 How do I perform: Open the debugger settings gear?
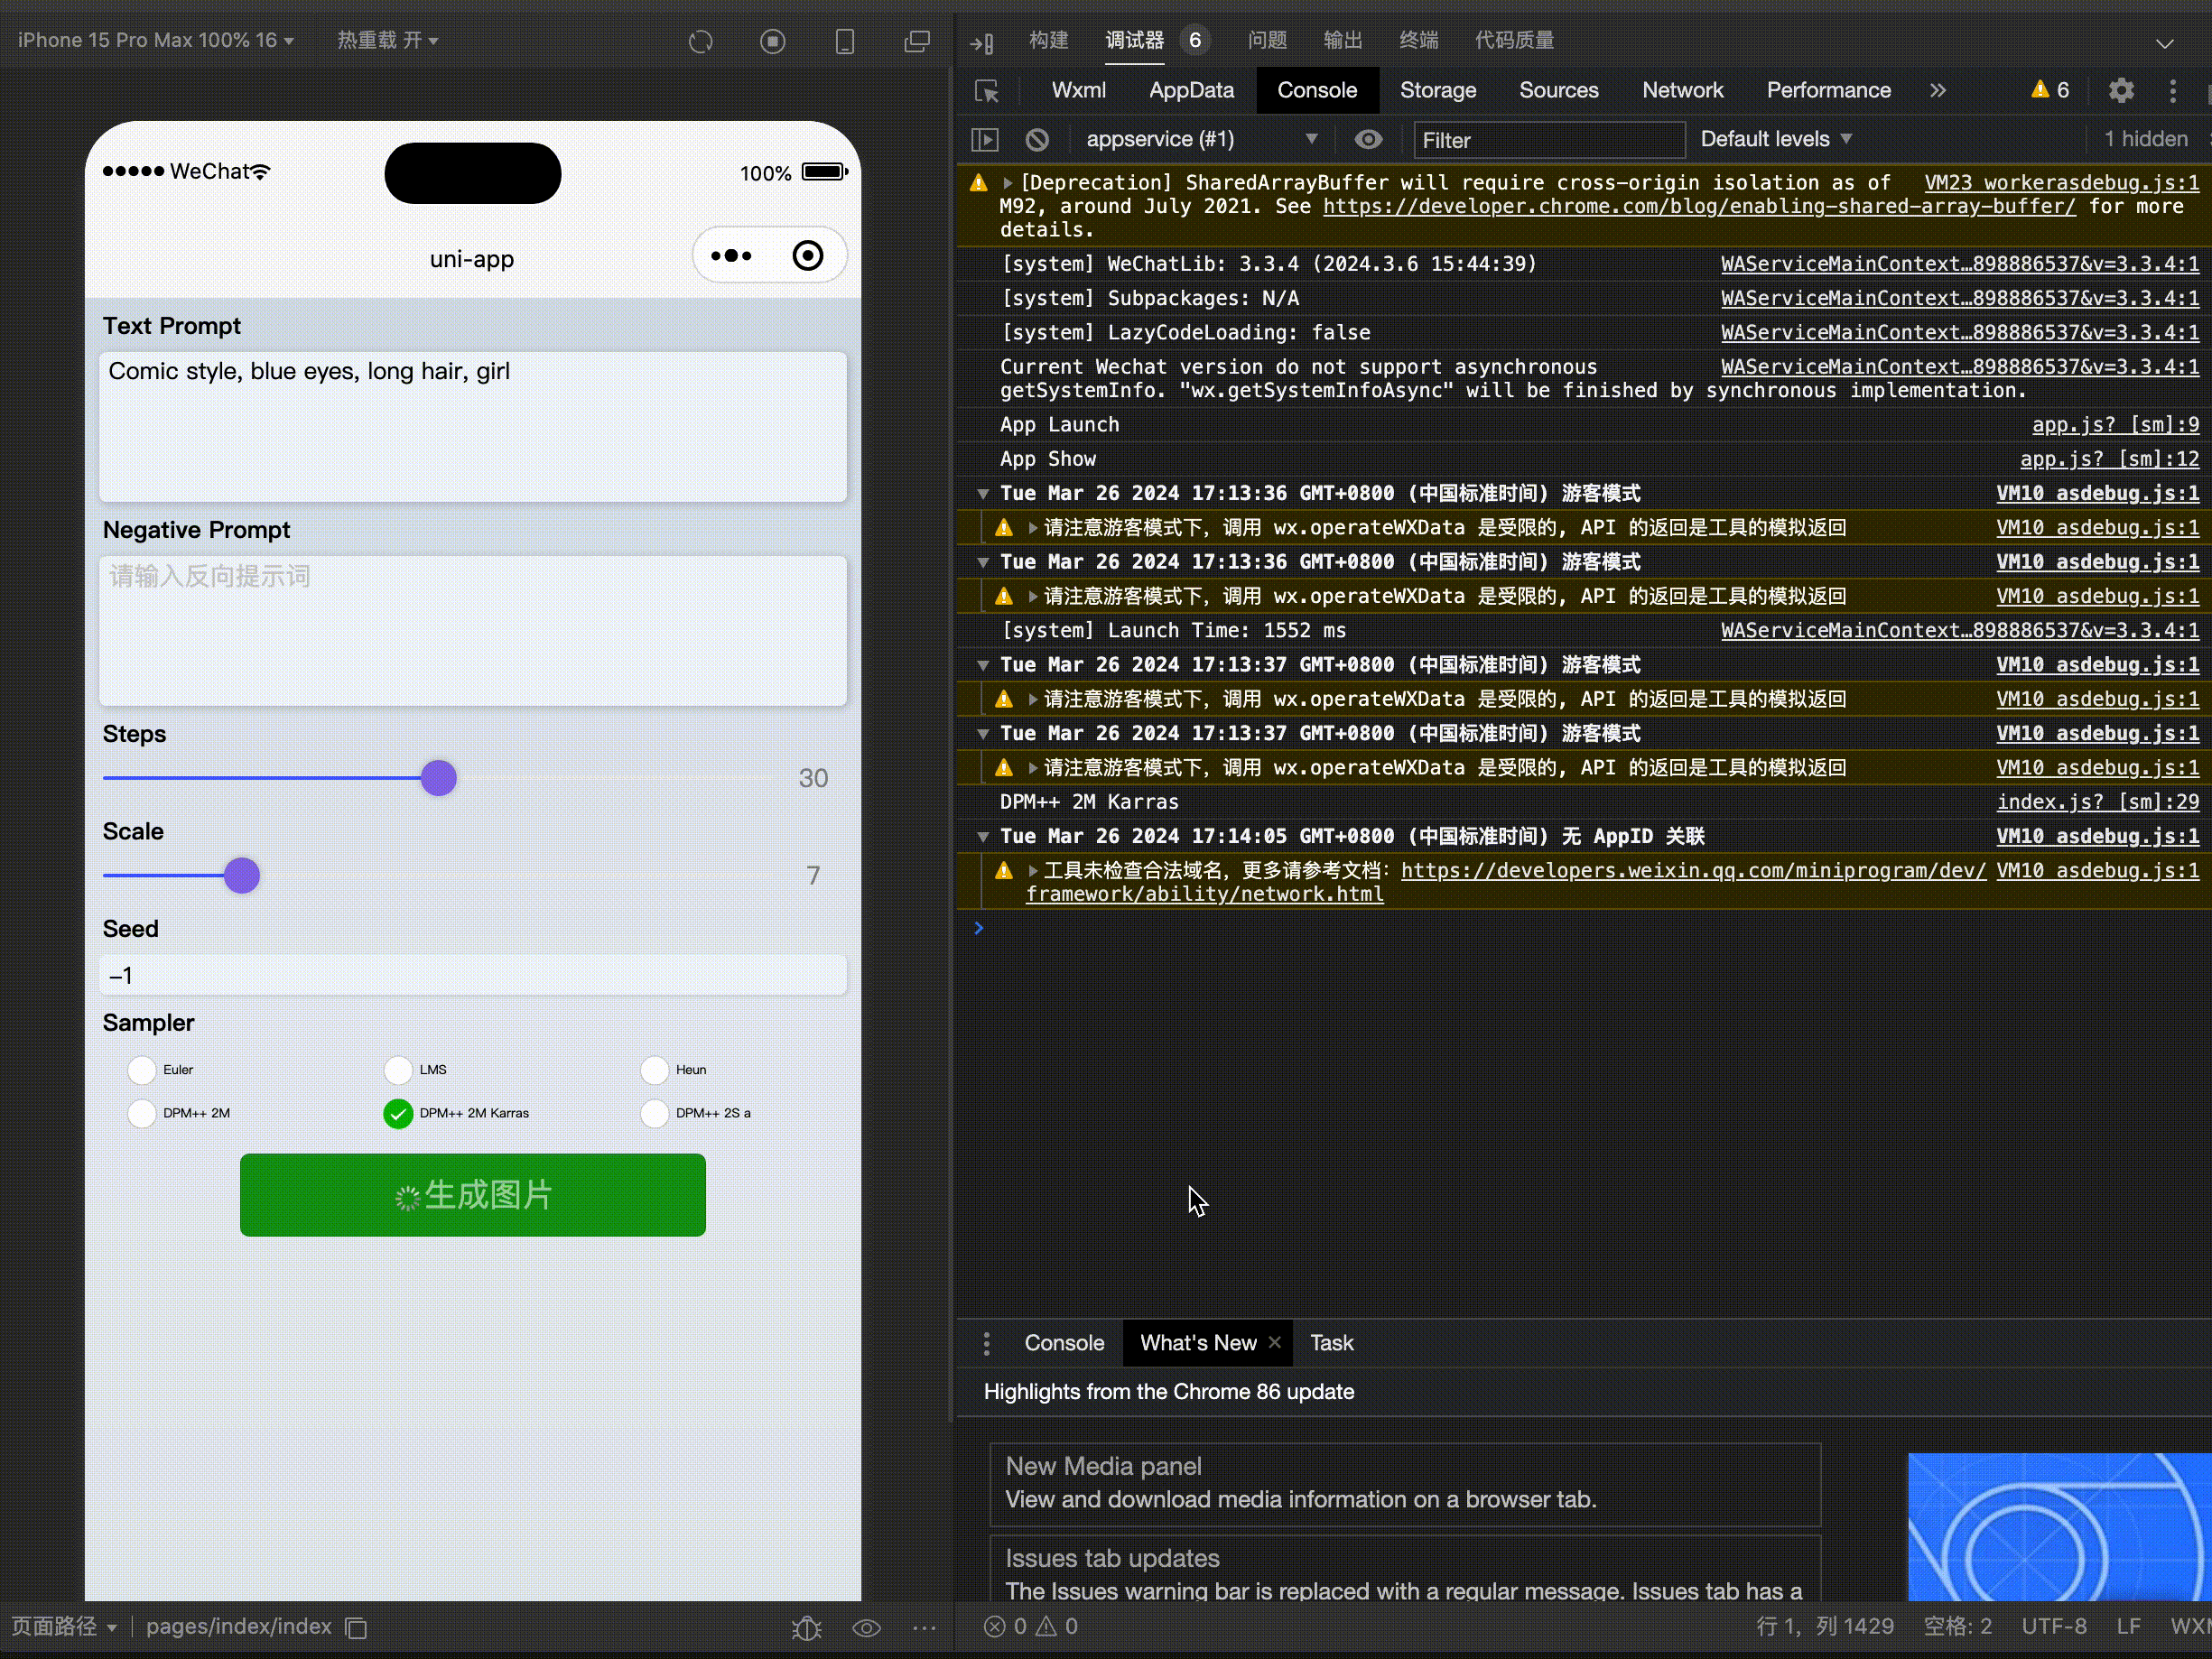2121,91
